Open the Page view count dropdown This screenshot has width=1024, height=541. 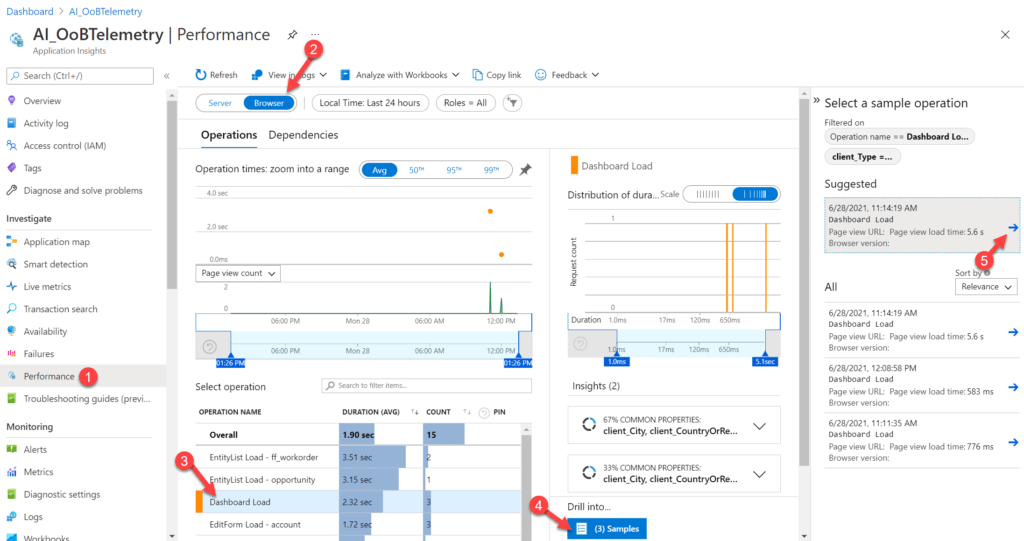[238, 273]
